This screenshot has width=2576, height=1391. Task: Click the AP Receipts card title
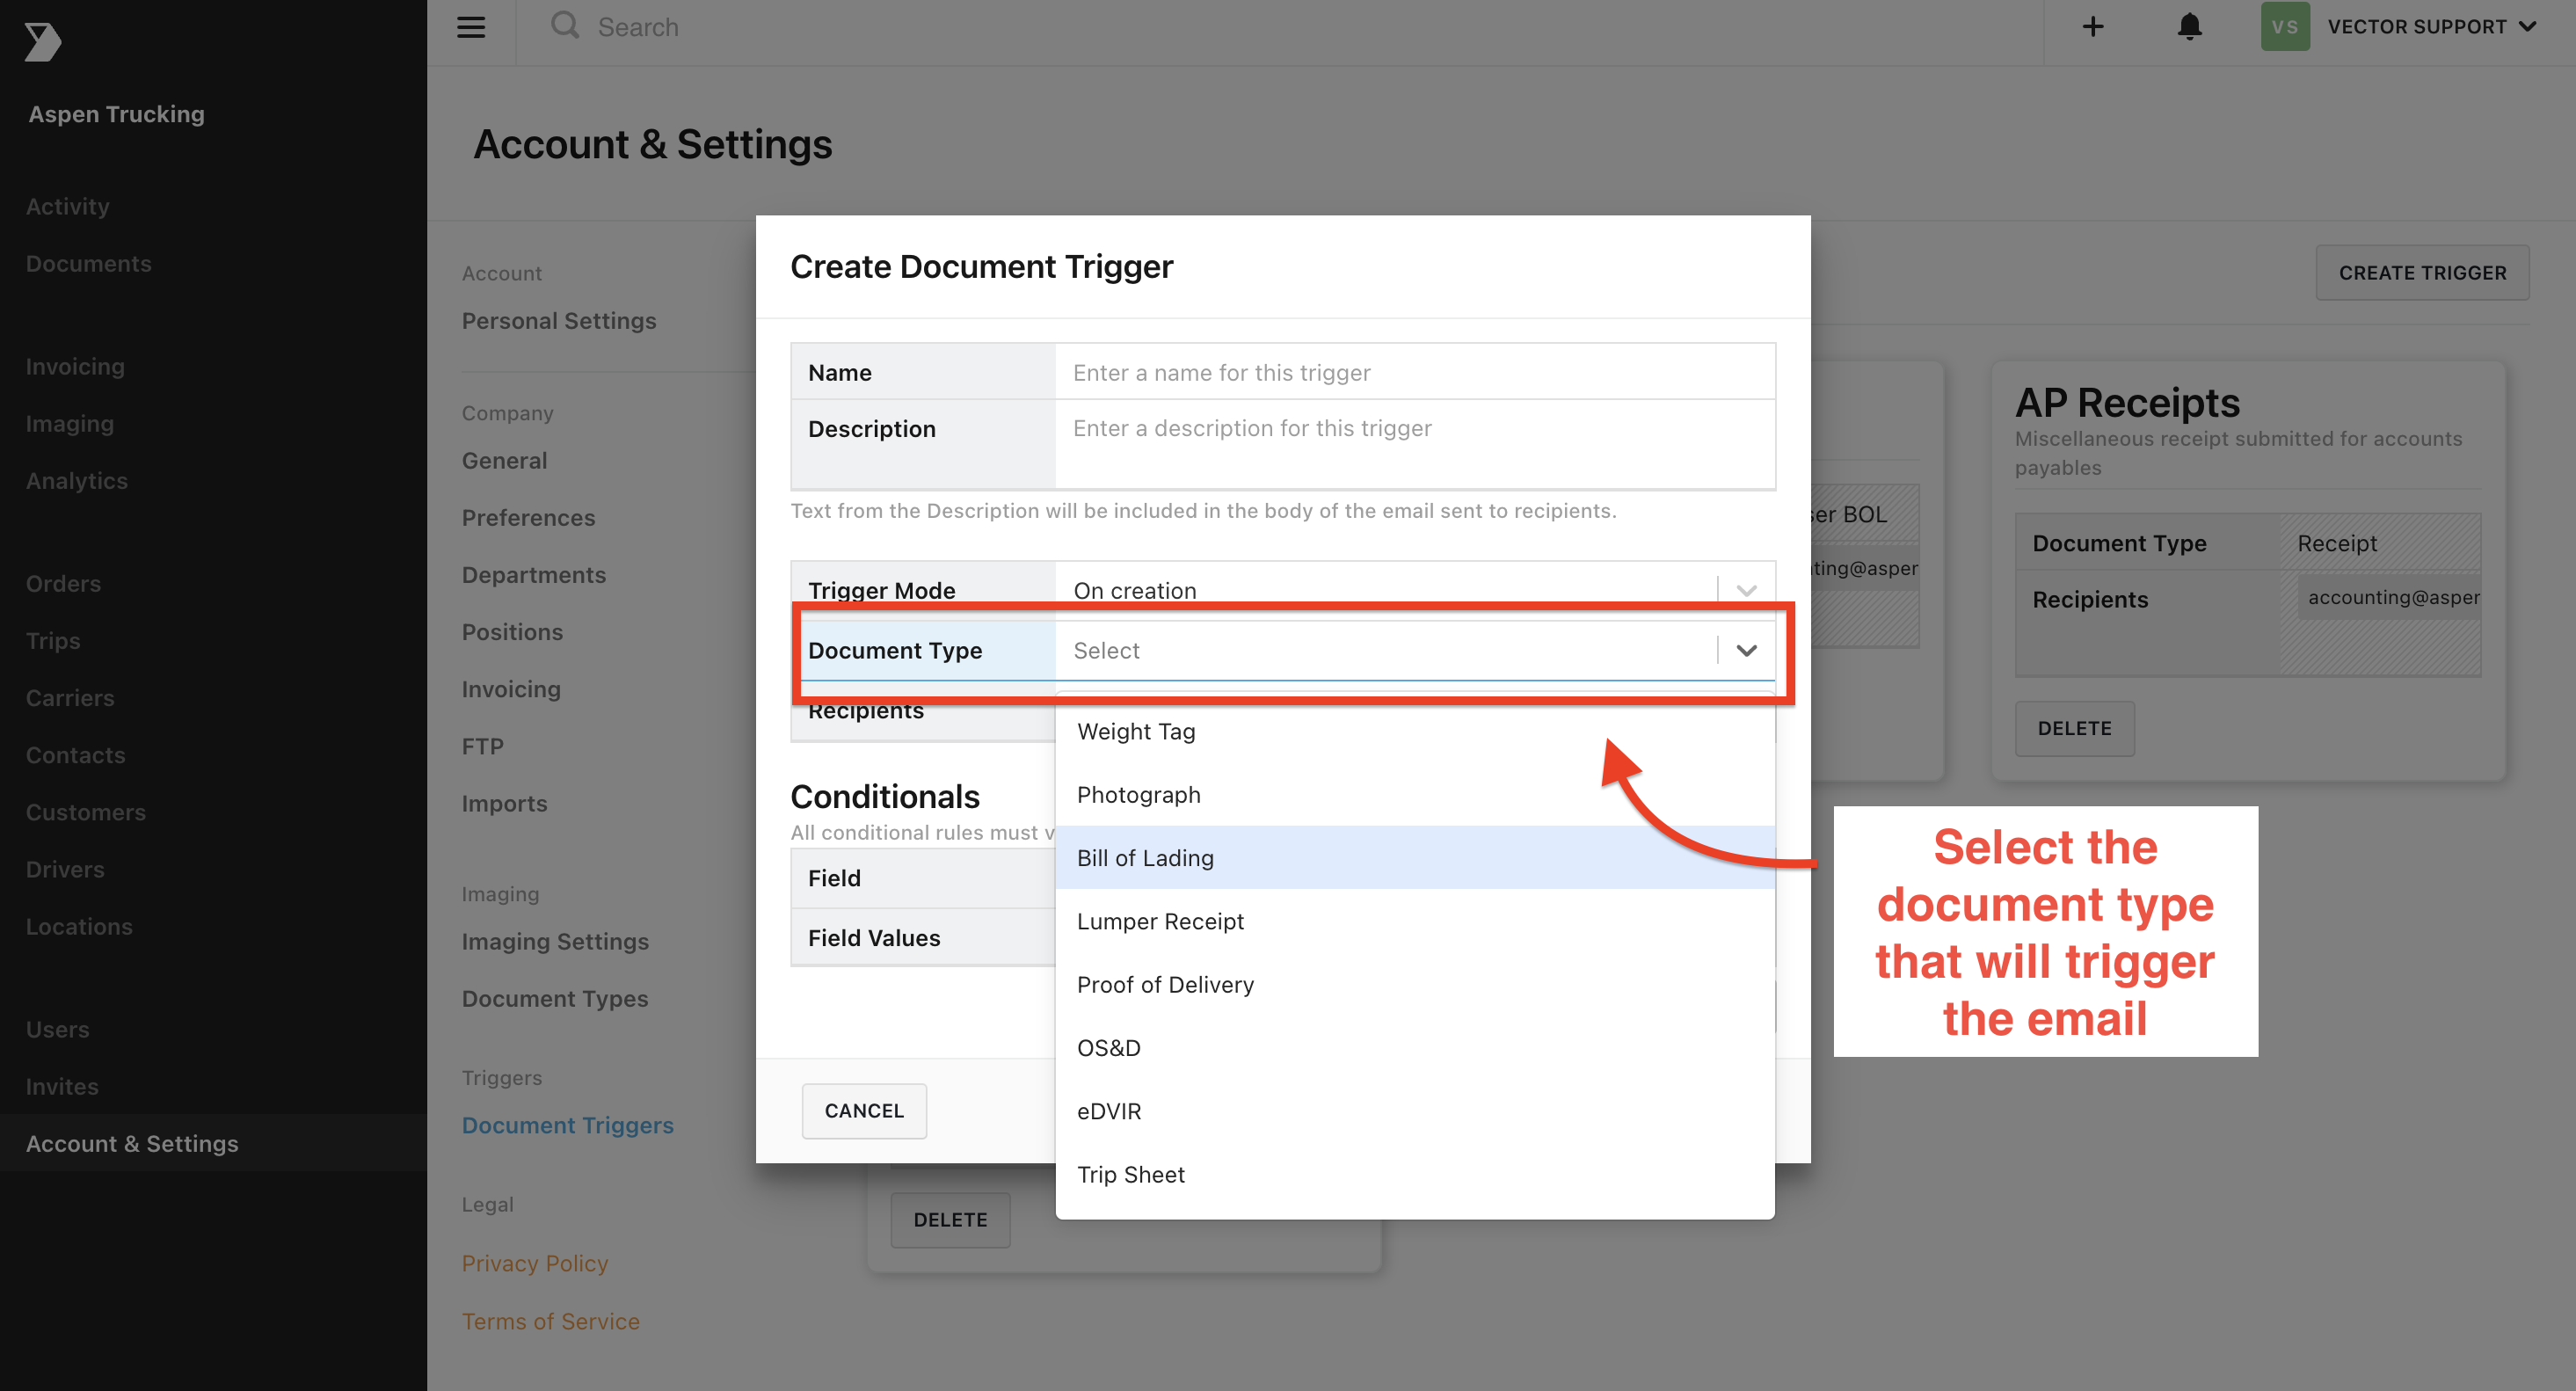click(2127, 402)
